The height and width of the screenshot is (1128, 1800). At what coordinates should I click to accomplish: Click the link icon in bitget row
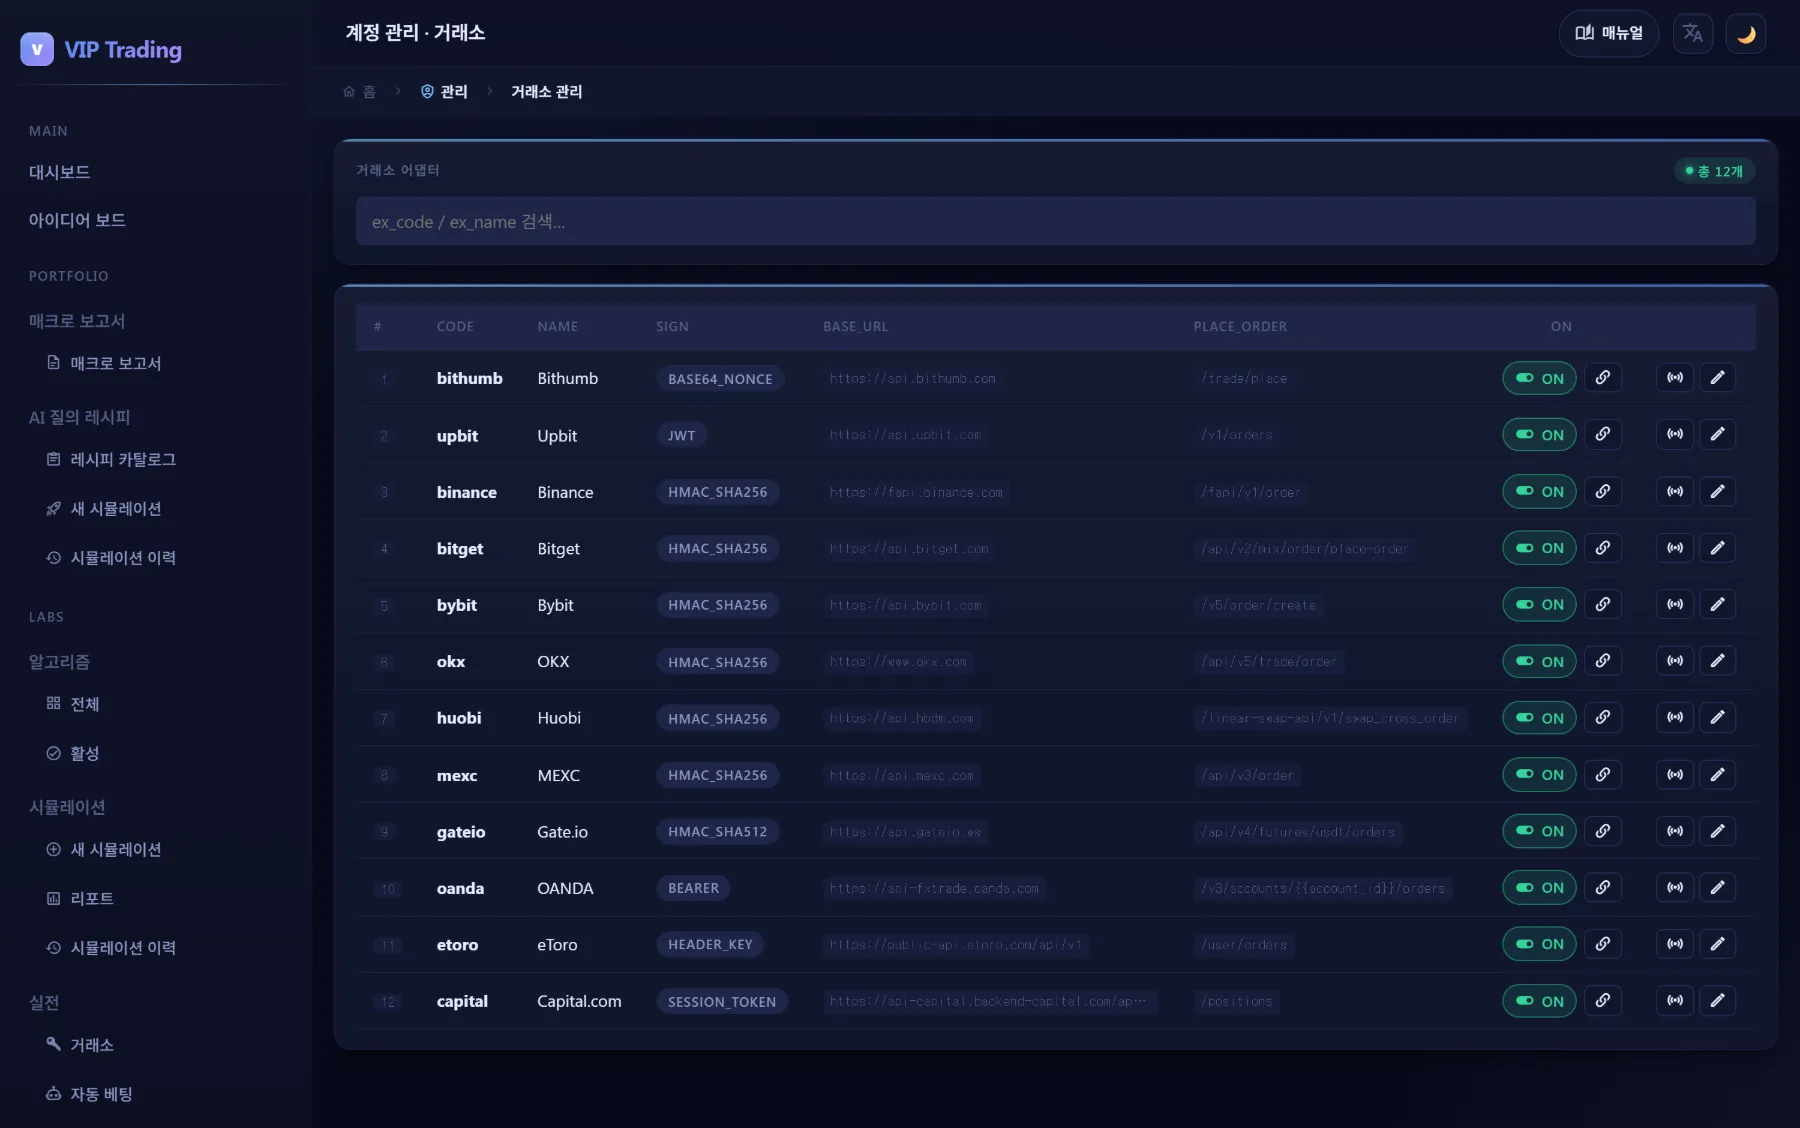pos(1602,548)
